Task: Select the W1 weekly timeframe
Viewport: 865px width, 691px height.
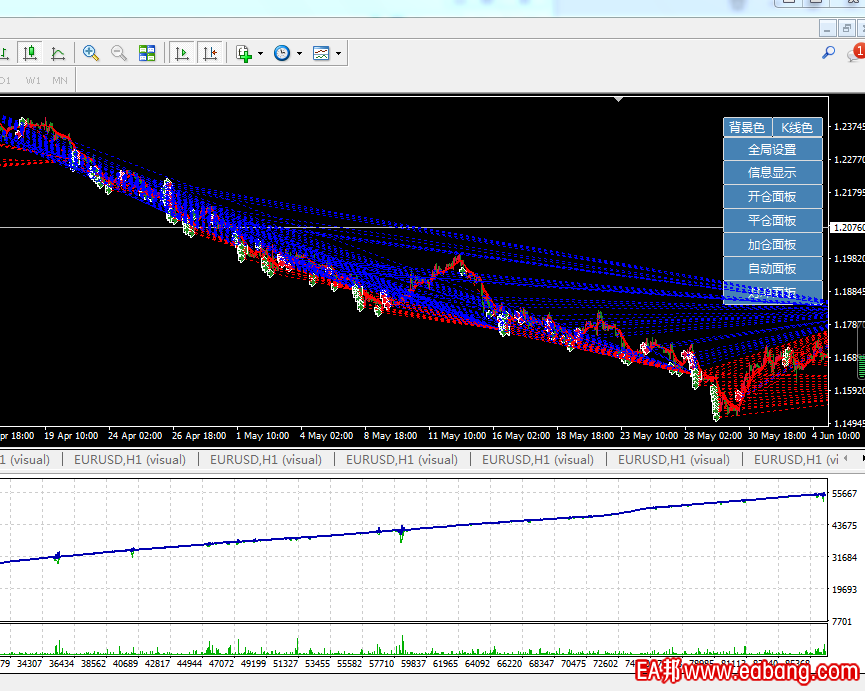Action: coord(33,81)
